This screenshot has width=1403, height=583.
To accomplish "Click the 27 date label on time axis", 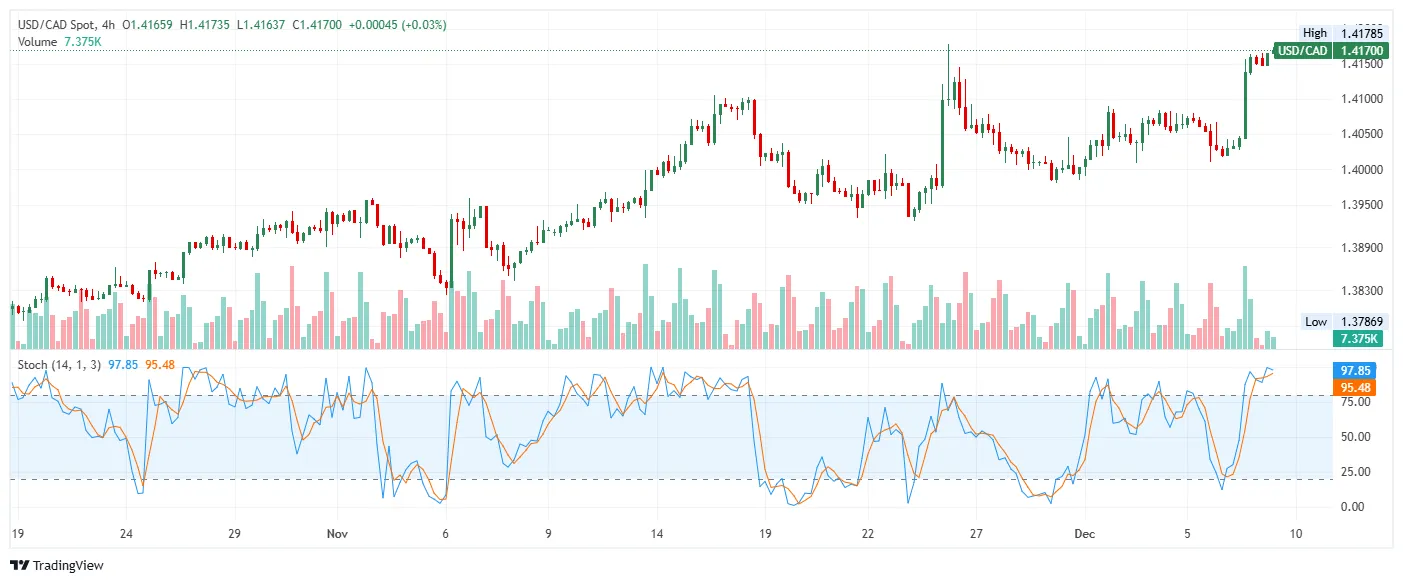I will (x=976, y=534).
